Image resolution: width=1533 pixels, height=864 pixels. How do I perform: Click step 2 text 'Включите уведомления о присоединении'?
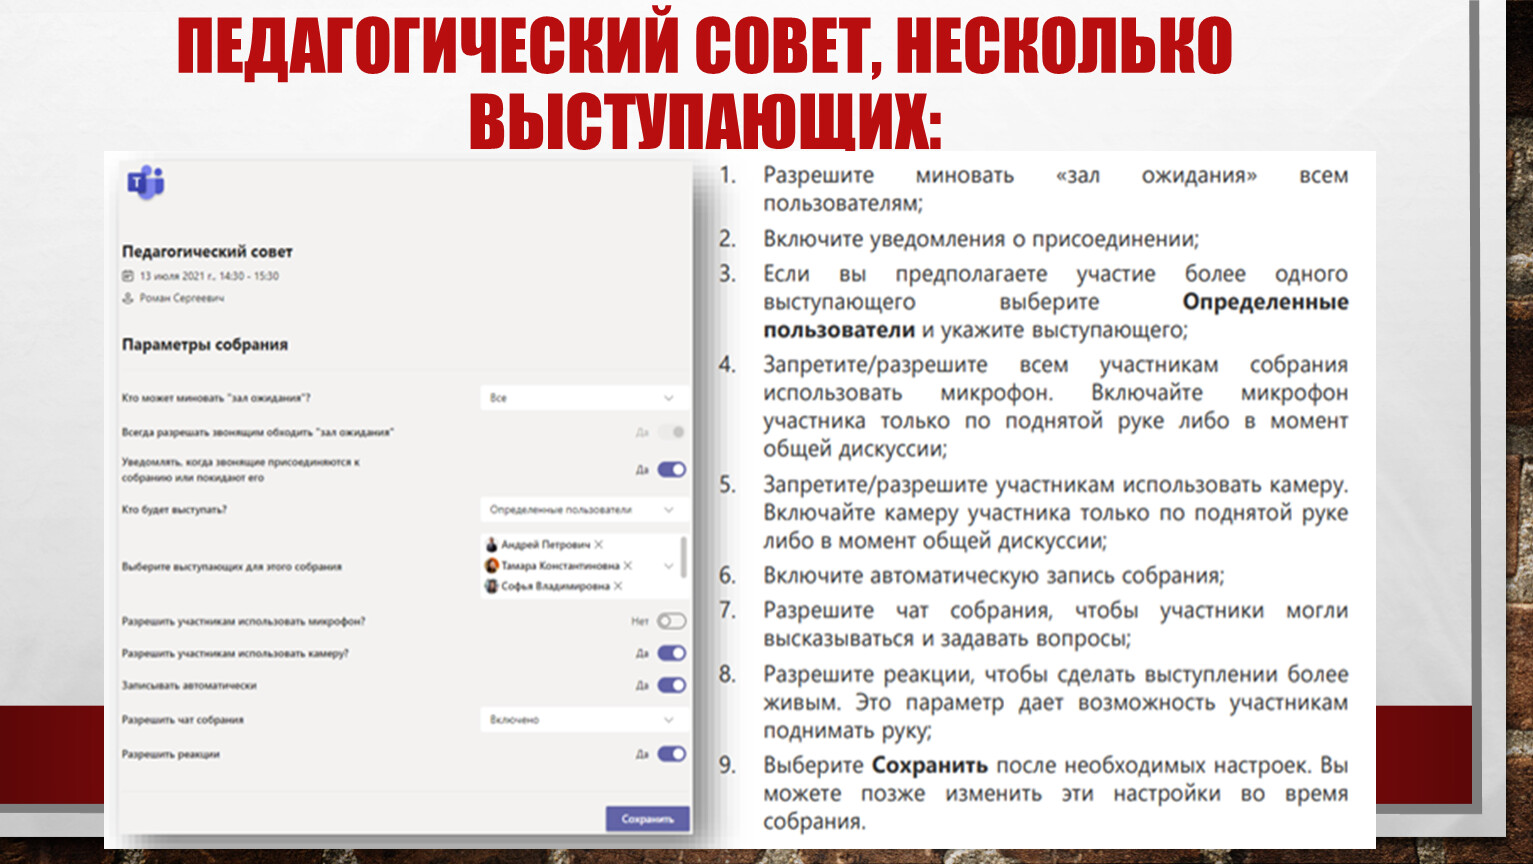click(x=979, y=240)
